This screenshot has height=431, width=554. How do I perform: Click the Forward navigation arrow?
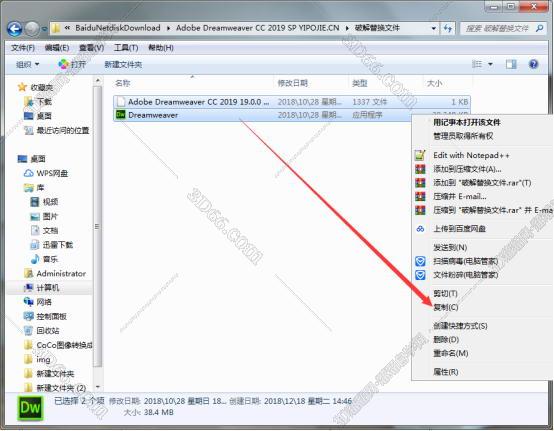point(32,29)
